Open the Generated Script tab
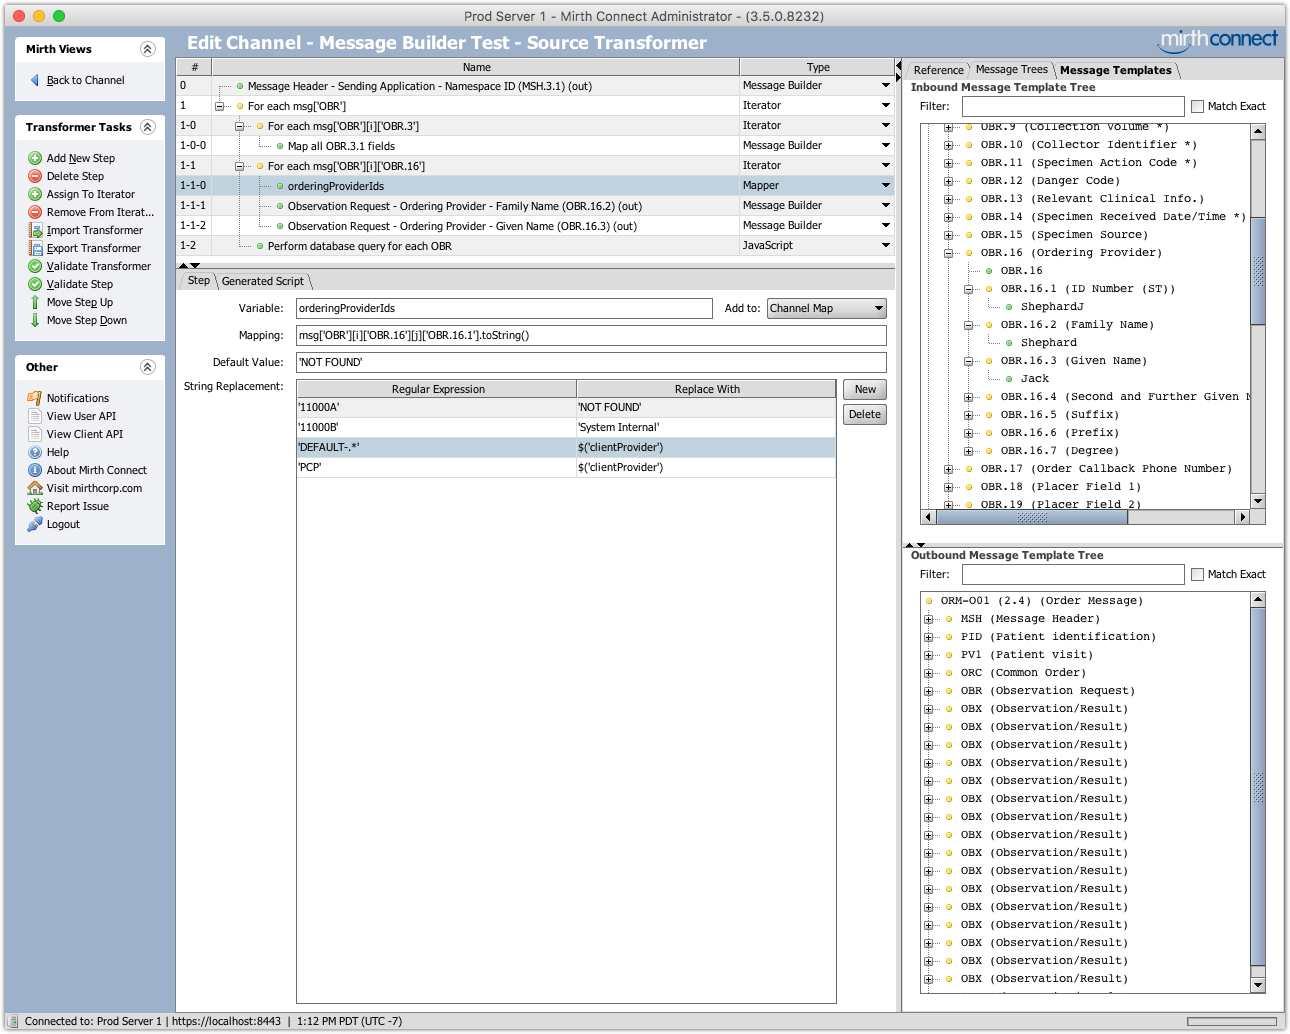The height and width of the screenshot is (1034, 1290). [x=262, y=281]
